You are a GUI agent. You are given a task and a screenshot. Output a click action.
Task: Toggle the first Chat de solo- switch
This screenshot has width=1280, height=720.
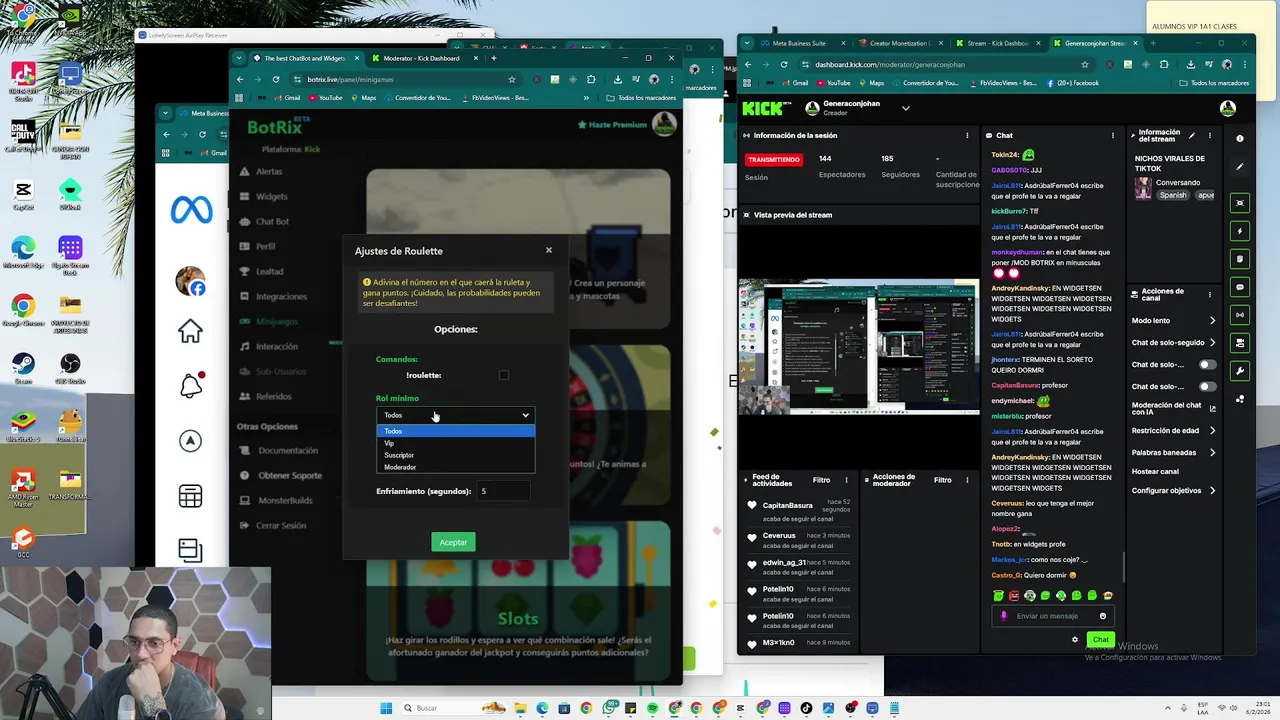pos(1208,365)
